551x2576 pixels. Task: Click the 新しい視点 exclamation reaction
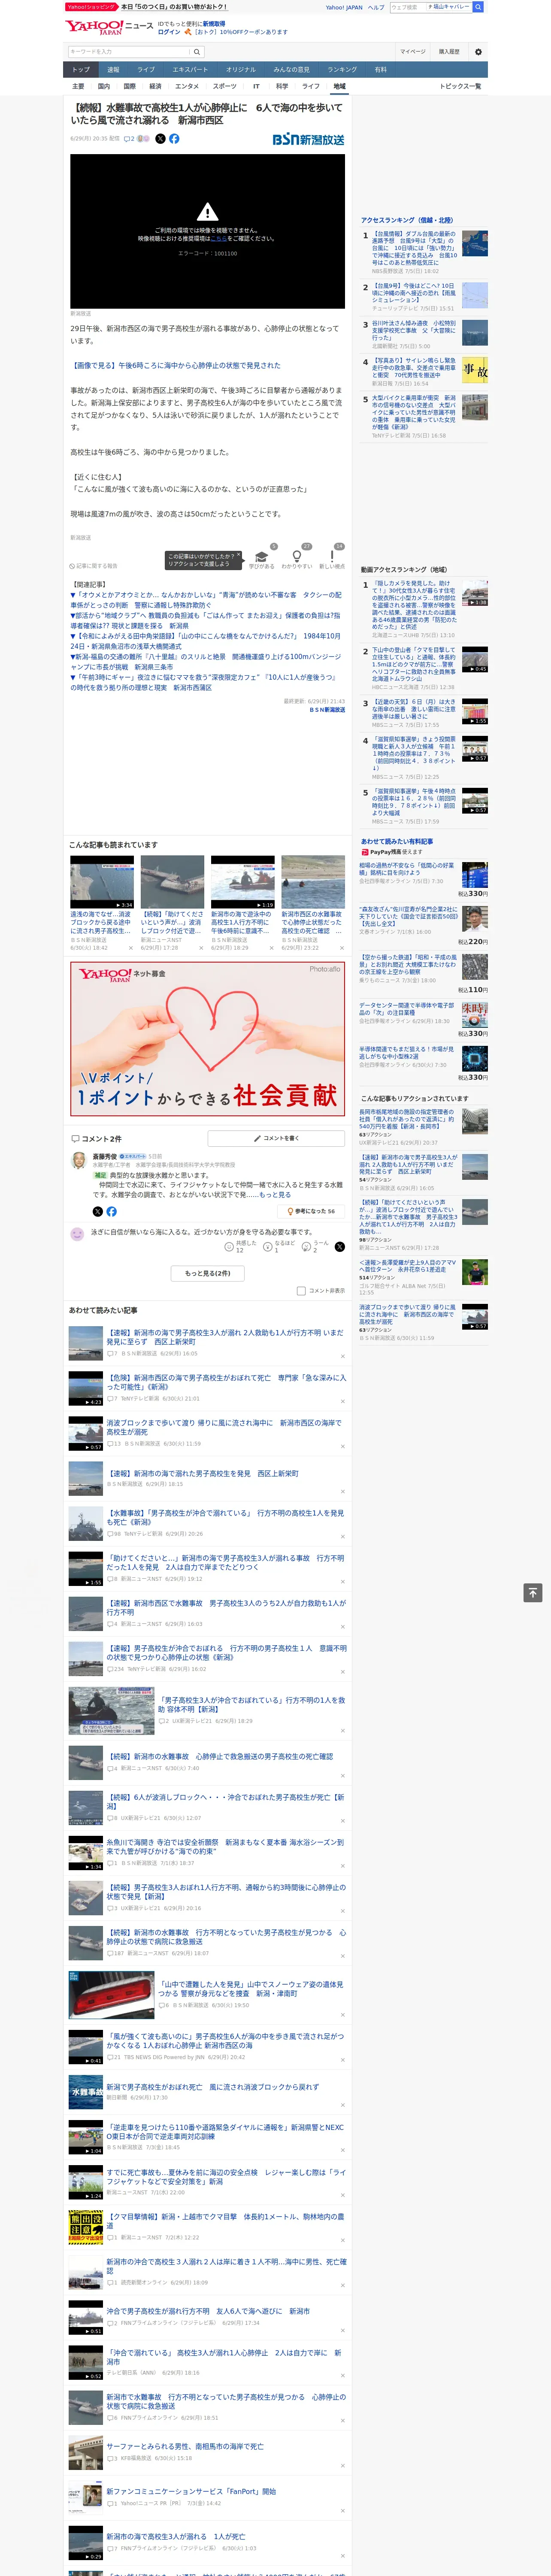tap(332, 556)
